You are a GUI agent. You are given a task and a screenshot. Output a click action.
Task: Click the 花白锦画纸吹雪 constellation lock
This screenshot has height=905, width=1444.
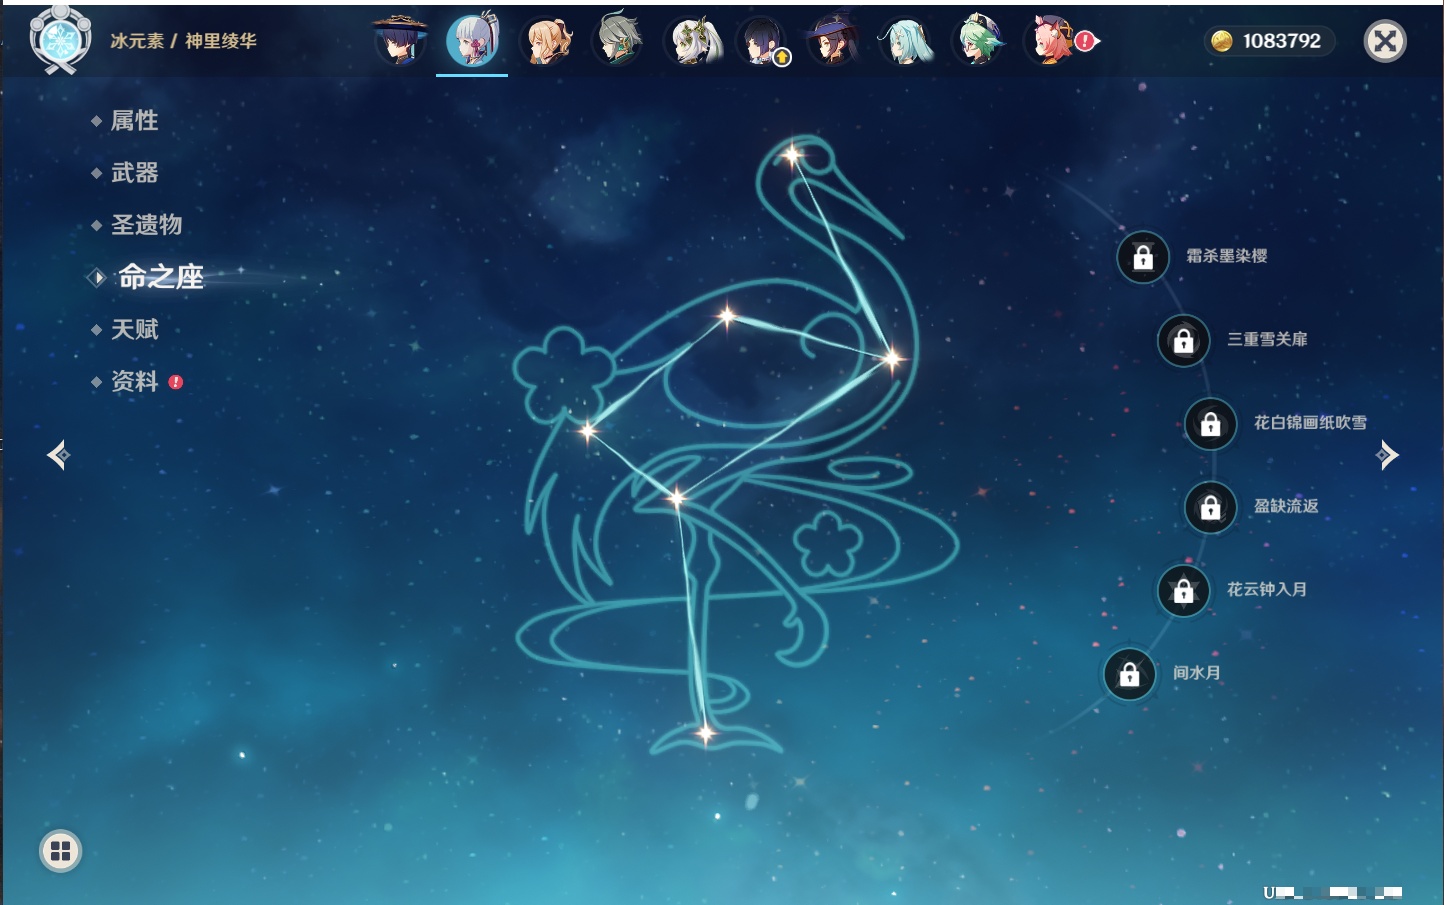1210,424
